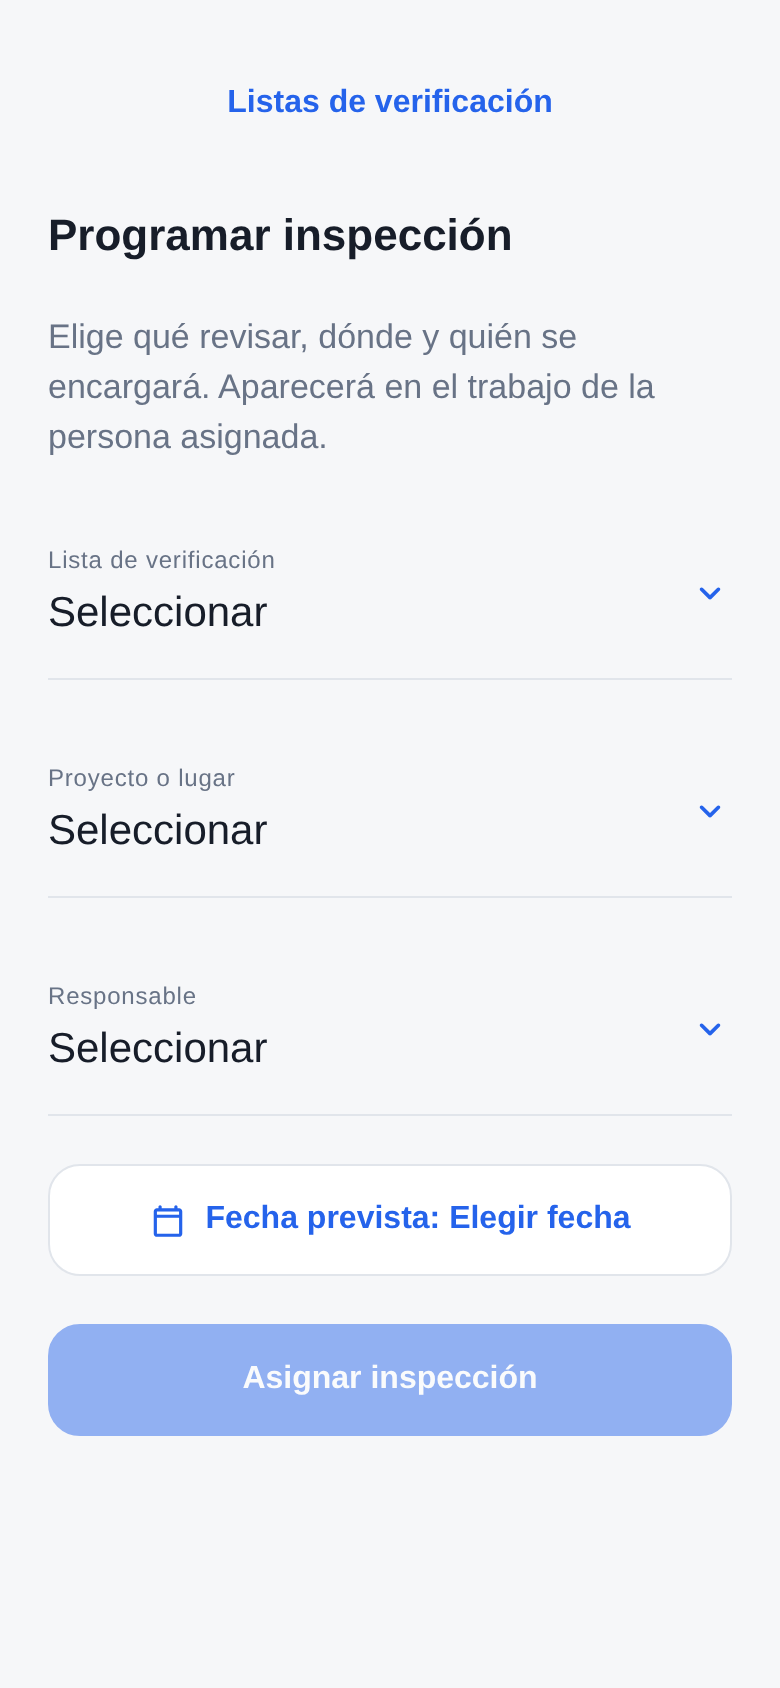Click the 'Responsable' field label
Screen dimensions: 780x1688
pos(122,996)
